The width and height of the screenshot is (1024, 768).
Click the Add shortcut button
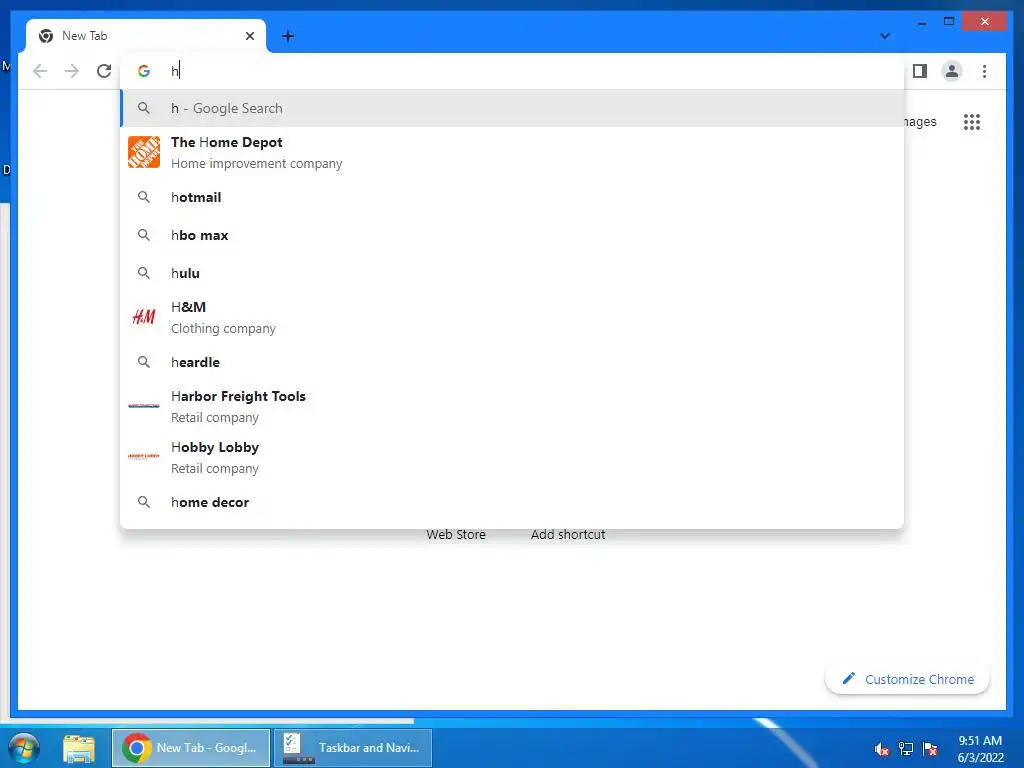point(568,534)
